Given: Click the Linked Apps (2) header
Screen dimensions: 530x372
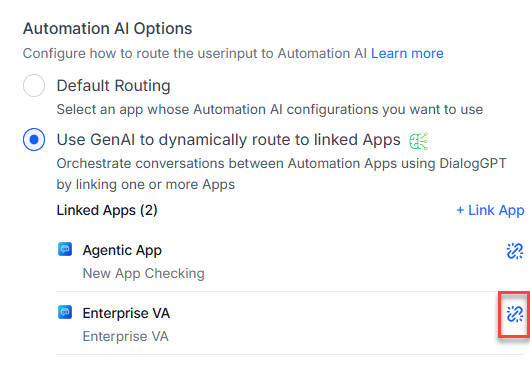Looking at the screenshot, I should [x=107, y=210].
